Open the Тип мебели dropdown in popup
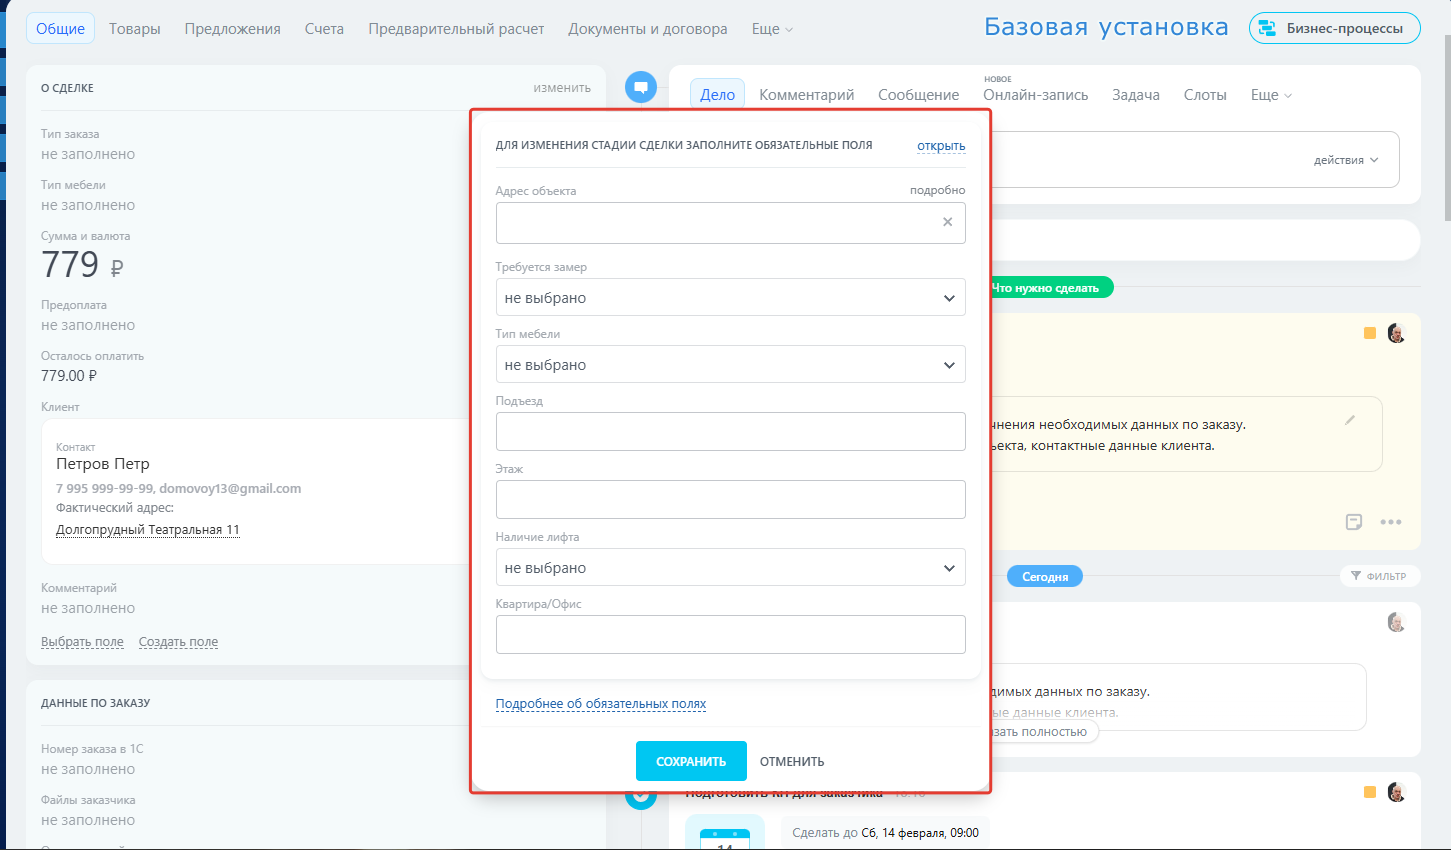The image size is (1451, 850). point(731,365)
